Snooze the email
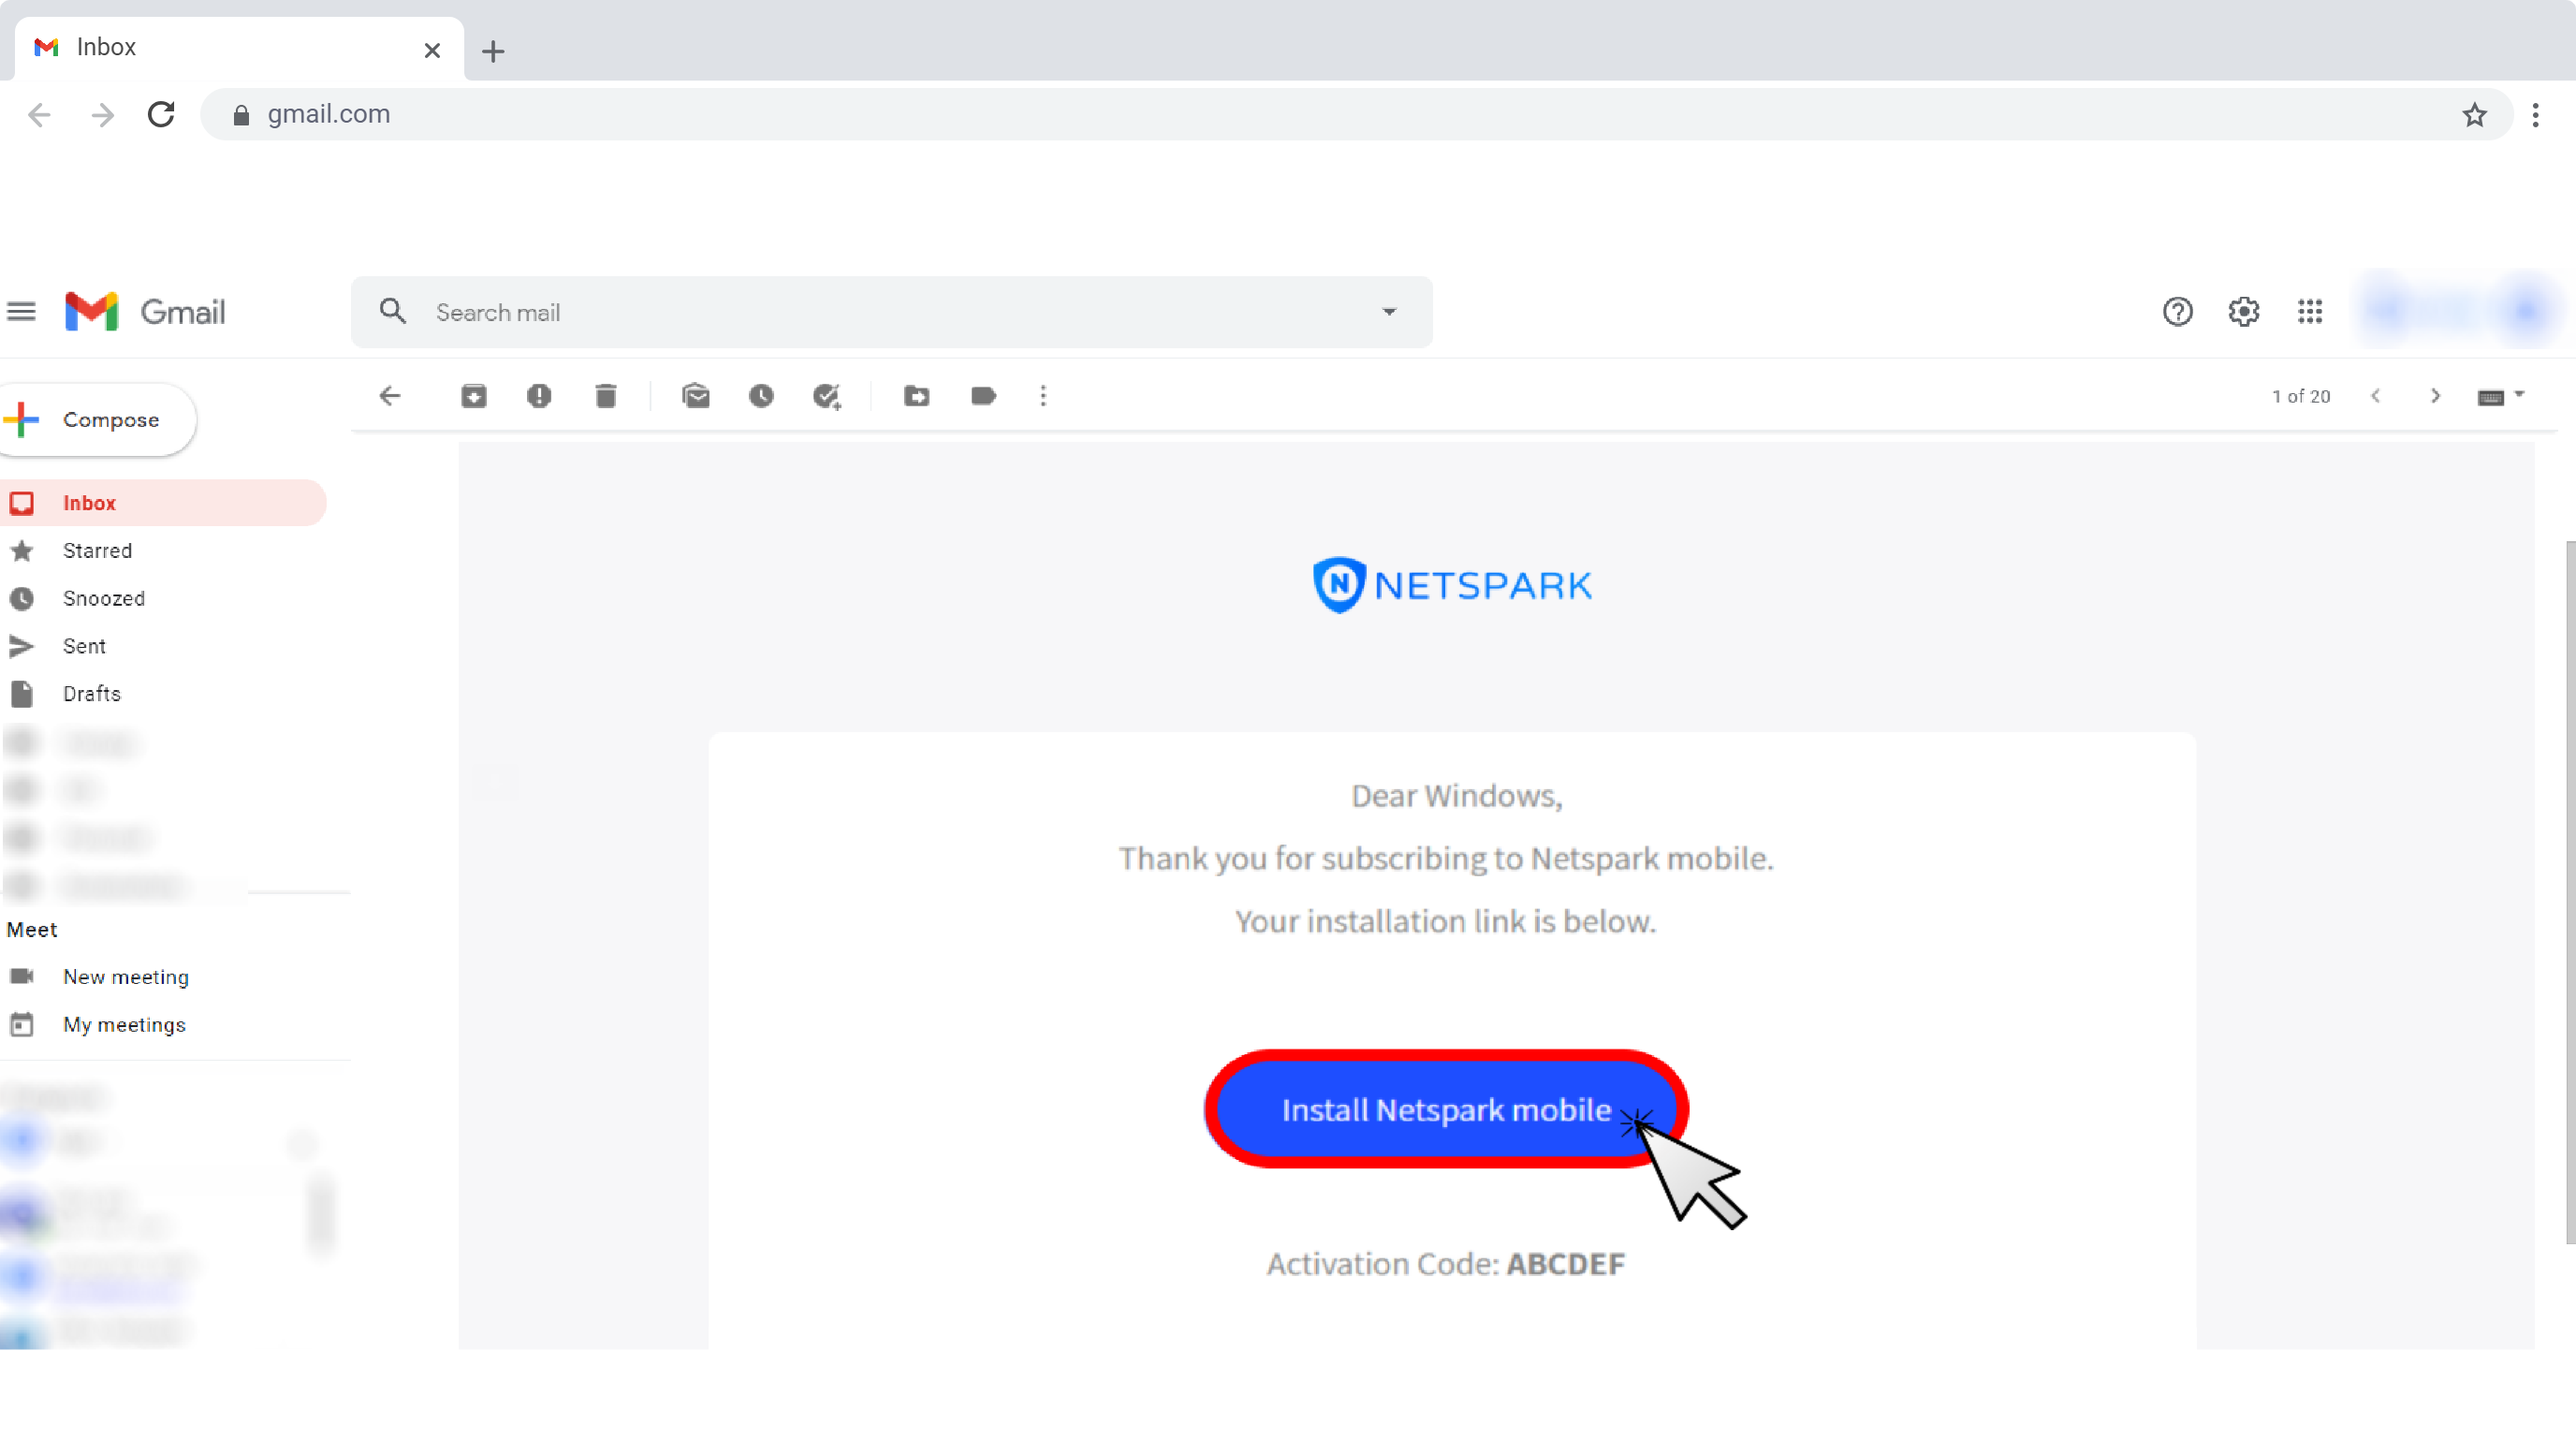 click(x=762, y=396)
